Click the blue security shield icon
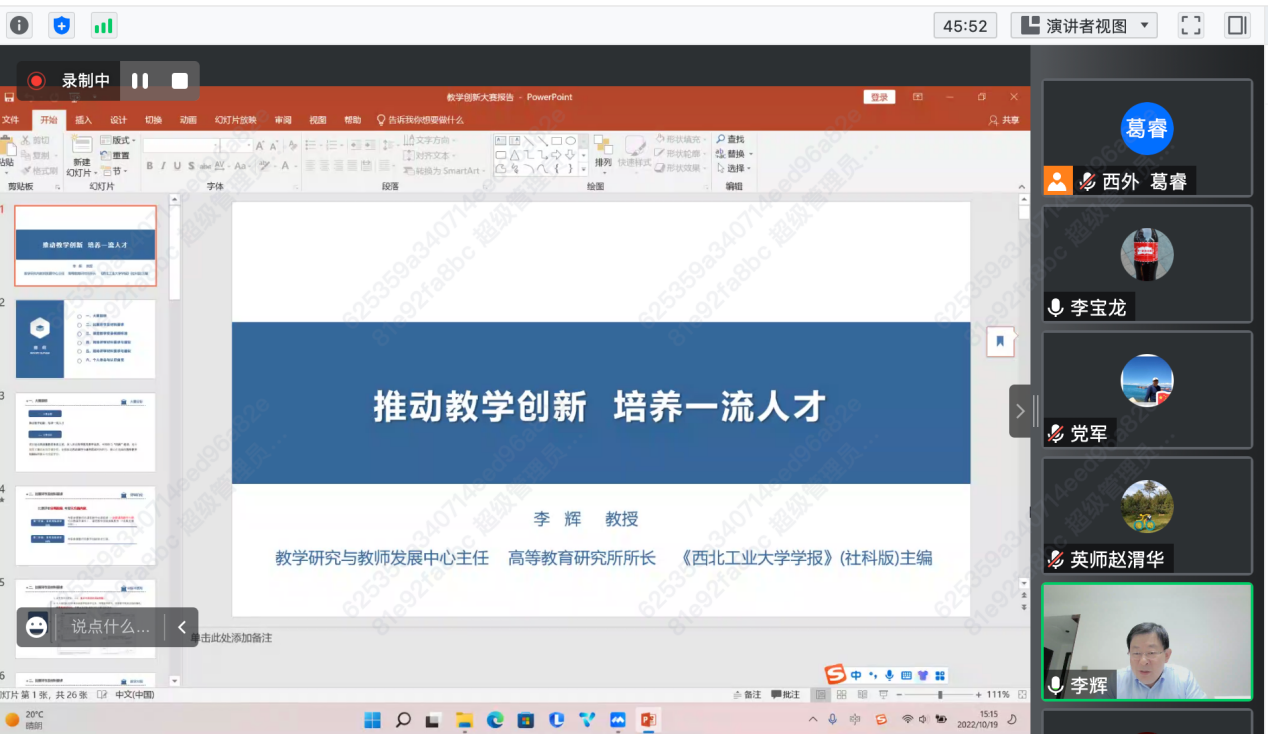Image resolution: width=1268 pixels, height=734 pixels. [62, 26]
